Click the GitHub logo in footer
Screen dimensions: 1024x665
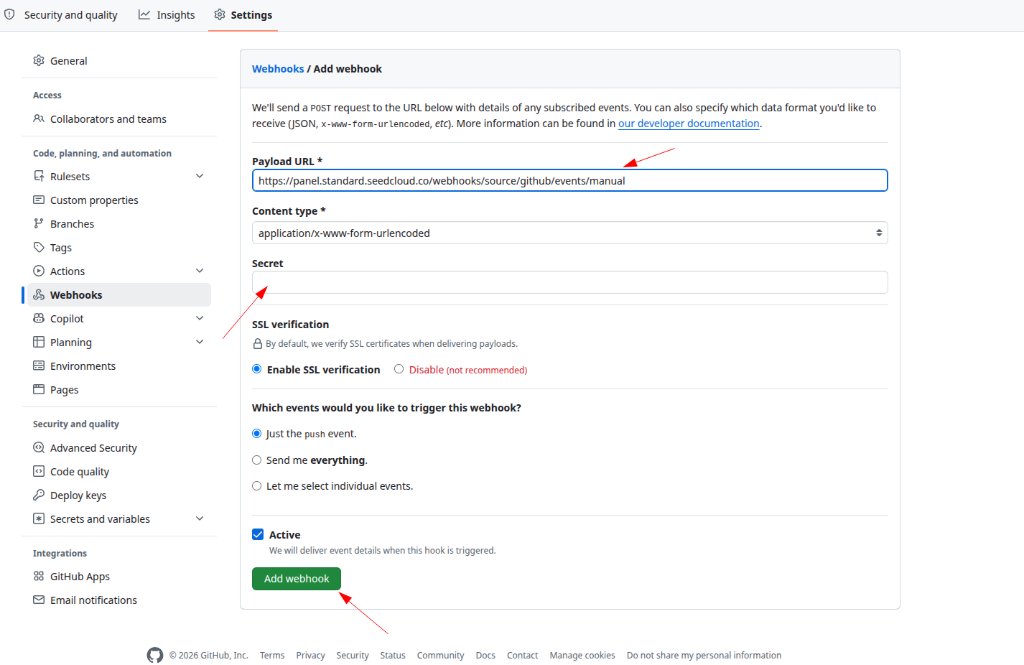pyautogui.click(x=155, y=655)
